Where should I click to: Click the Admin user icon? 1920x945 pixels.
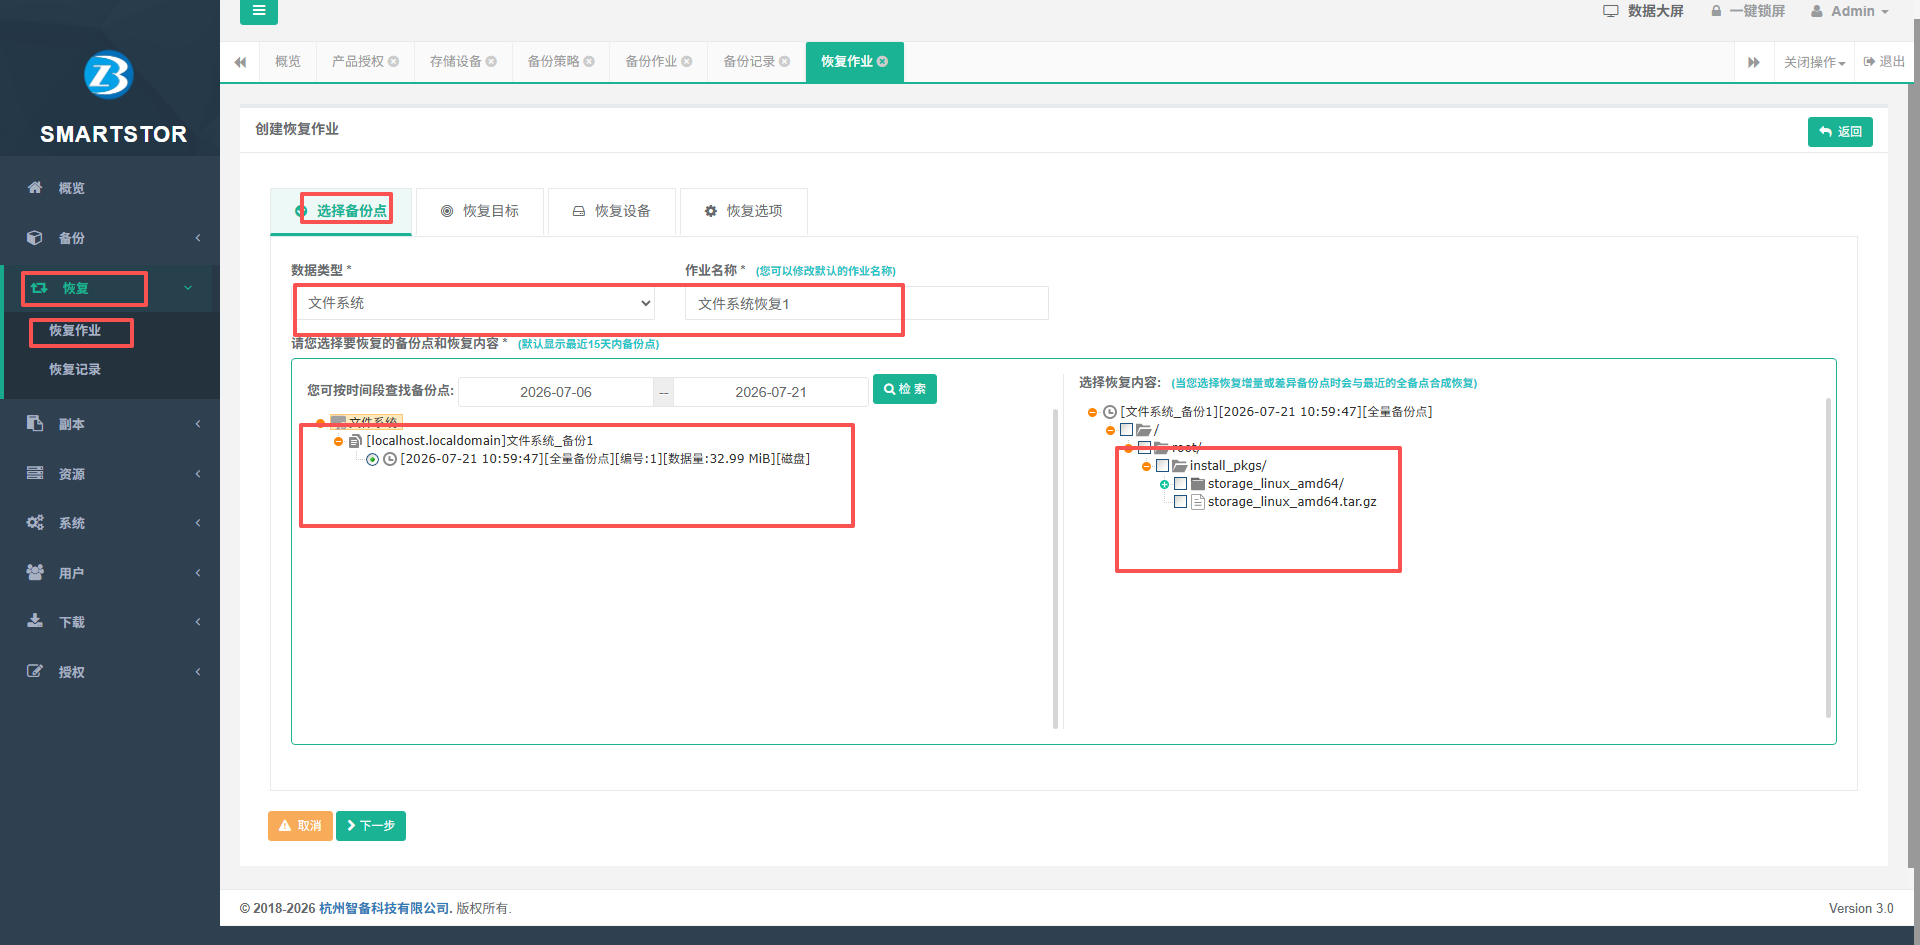(1817, 11)
